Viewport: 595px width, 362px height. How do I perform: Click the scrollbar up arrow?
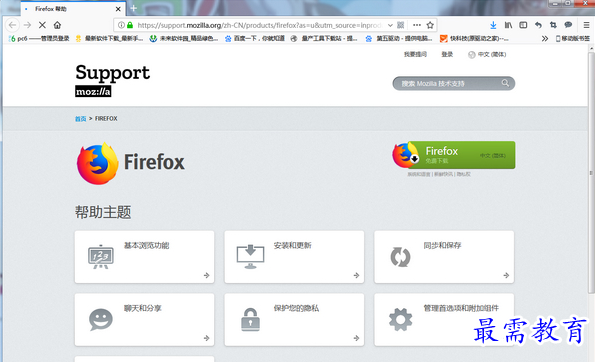pos(591,48)
